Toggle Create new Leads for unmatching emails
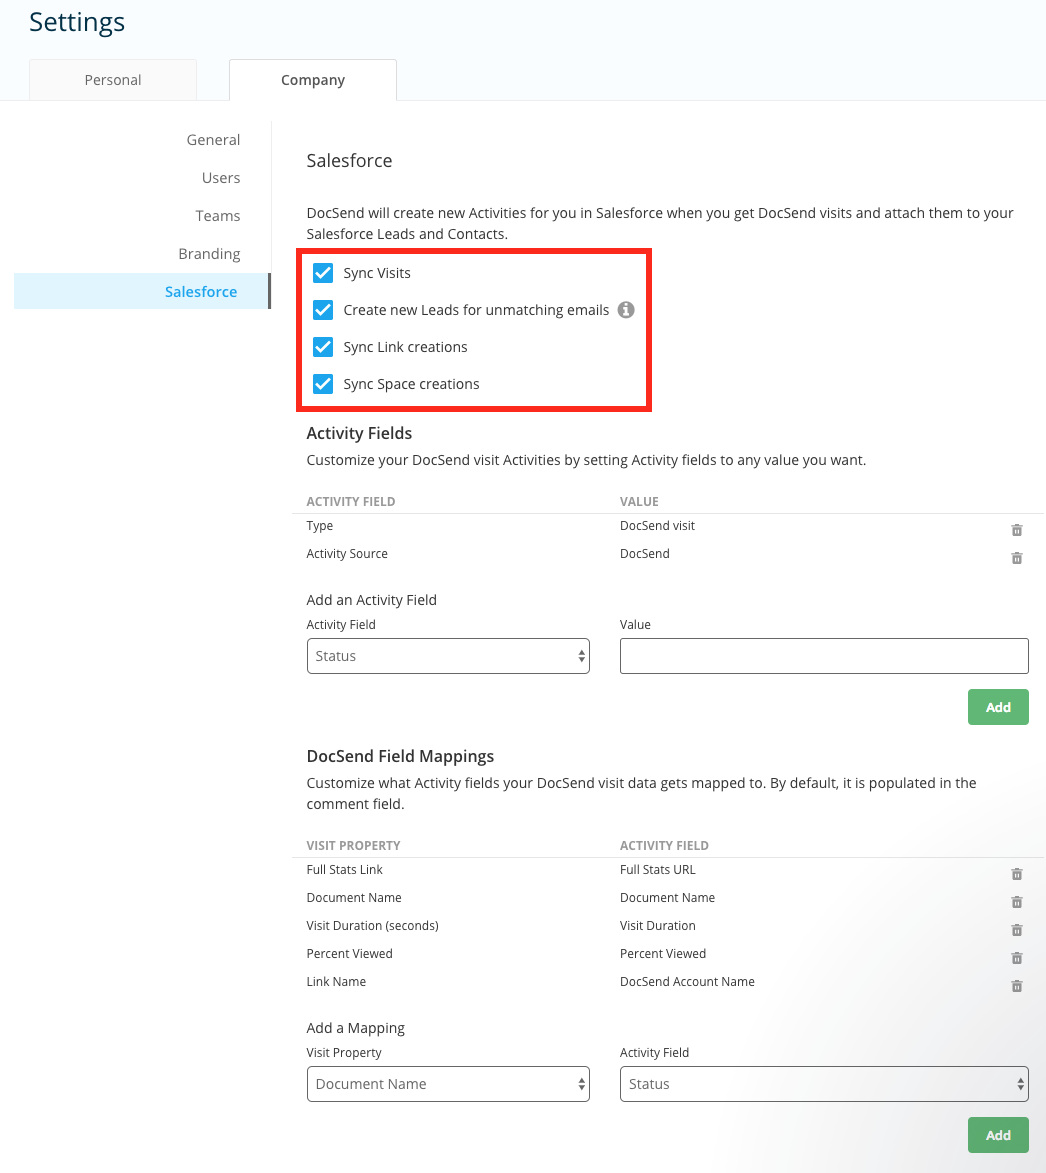Image resolution: width=1046 pixels, height=1173 pixels. [323, 310]
